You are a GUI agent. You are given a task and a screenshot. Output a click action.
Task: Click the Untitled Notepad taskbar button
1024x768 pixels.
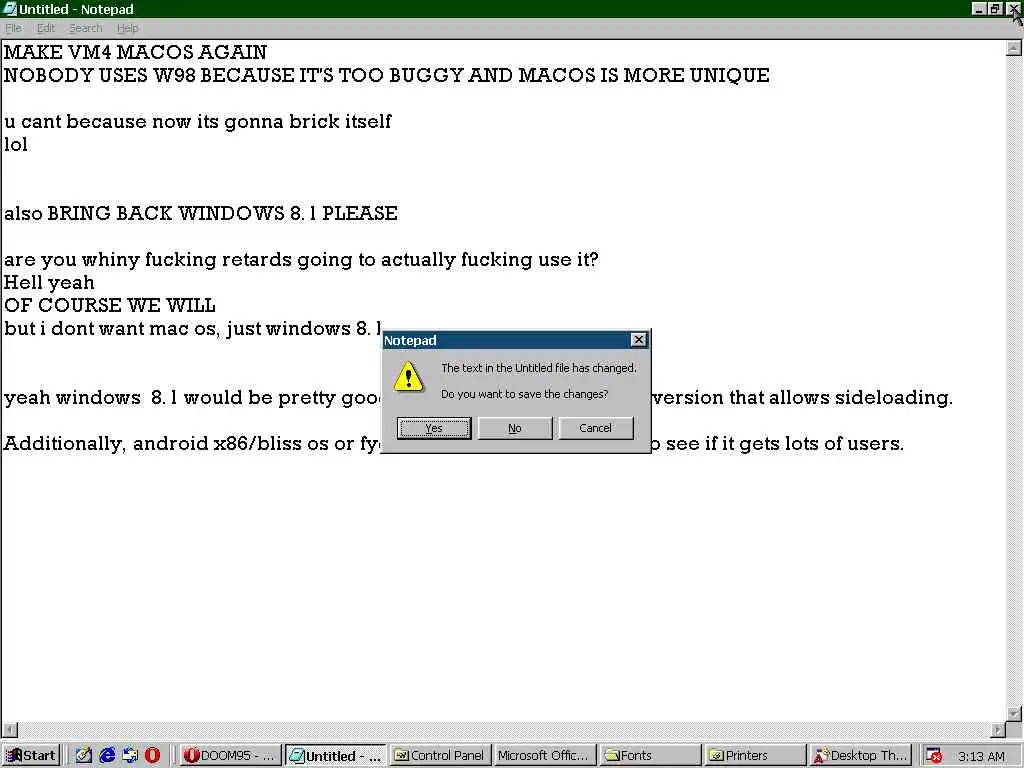(x=336, y=756)
